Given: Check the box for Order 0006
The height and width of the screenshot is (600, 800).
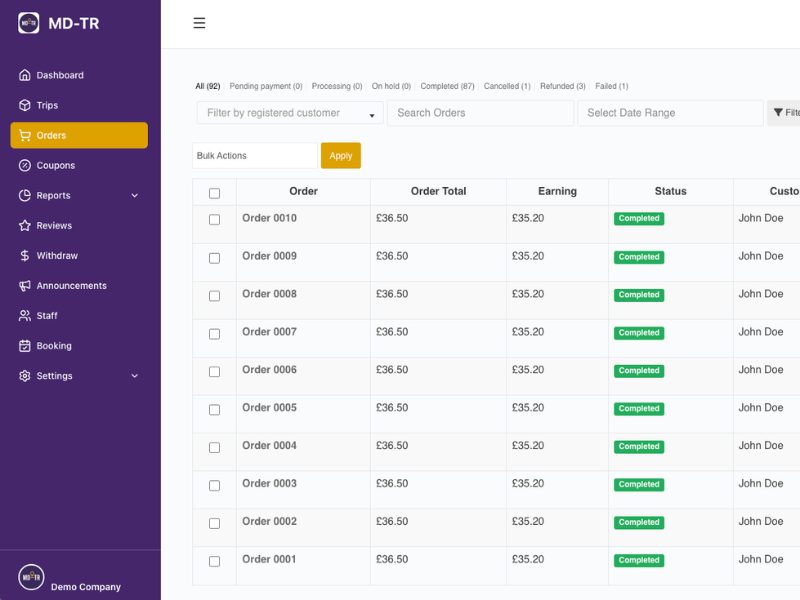Looking at the screenshot, I should (214, 371).
